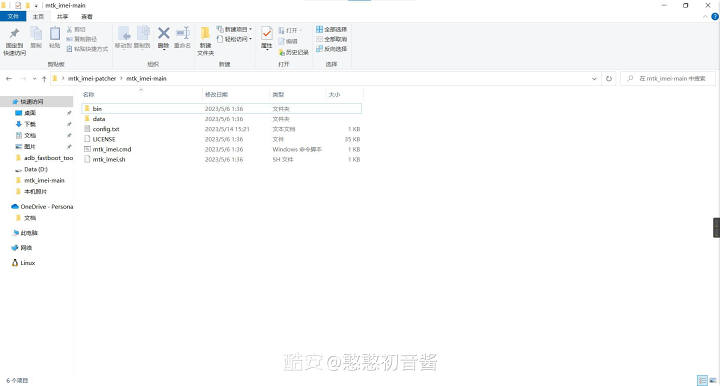Click the blue Help question-mark icon
This screenshot has height=386, width=720.
[715, 17]
